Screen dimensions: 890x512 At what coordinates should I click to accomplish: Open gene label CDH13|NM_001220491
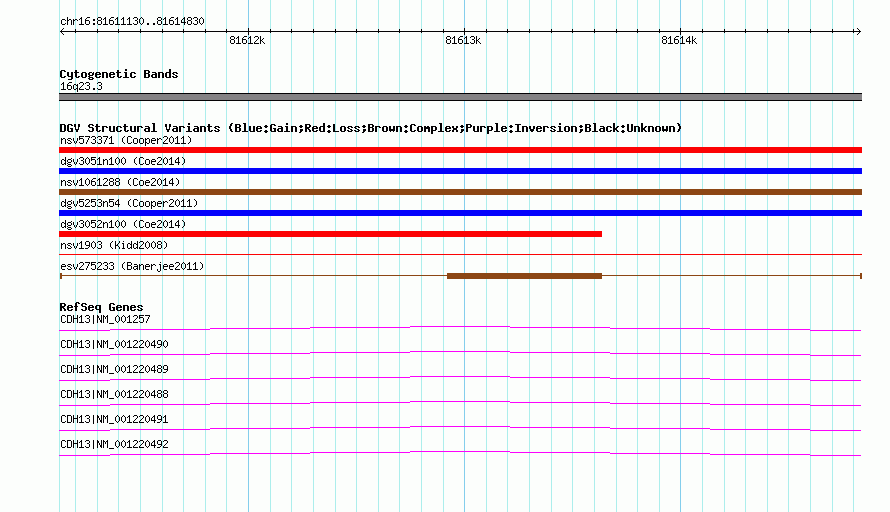coord(114,419)
